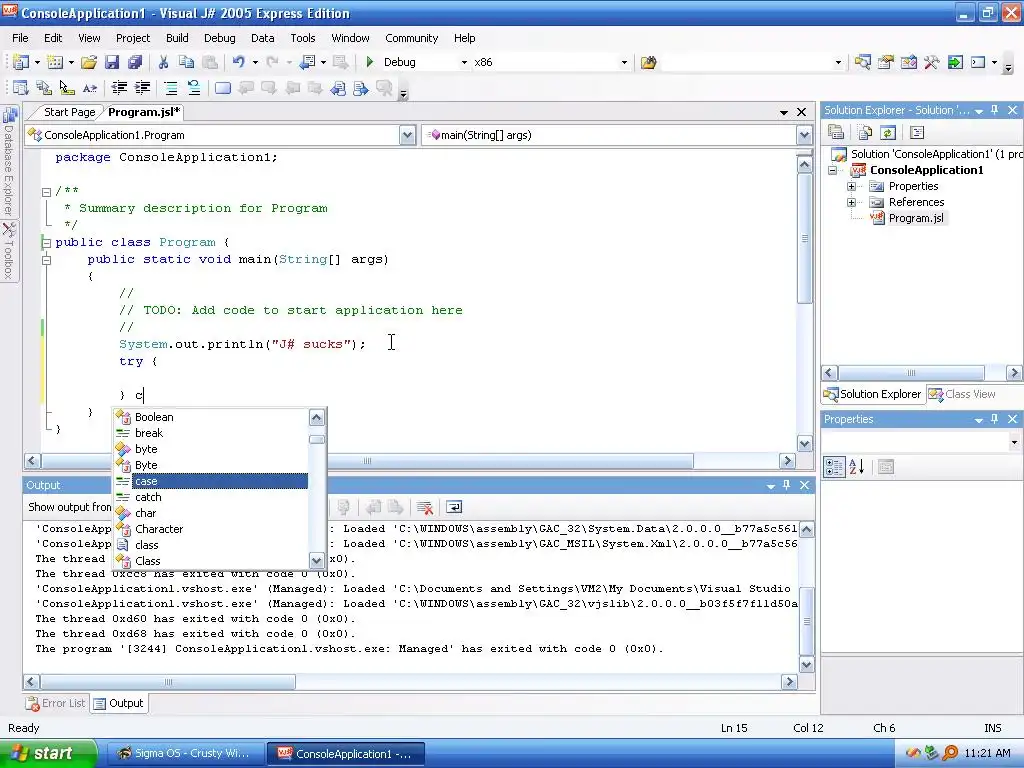Open the Debug menu
The width and height of the screenshot is (1024, 768).
pos(219,38)
